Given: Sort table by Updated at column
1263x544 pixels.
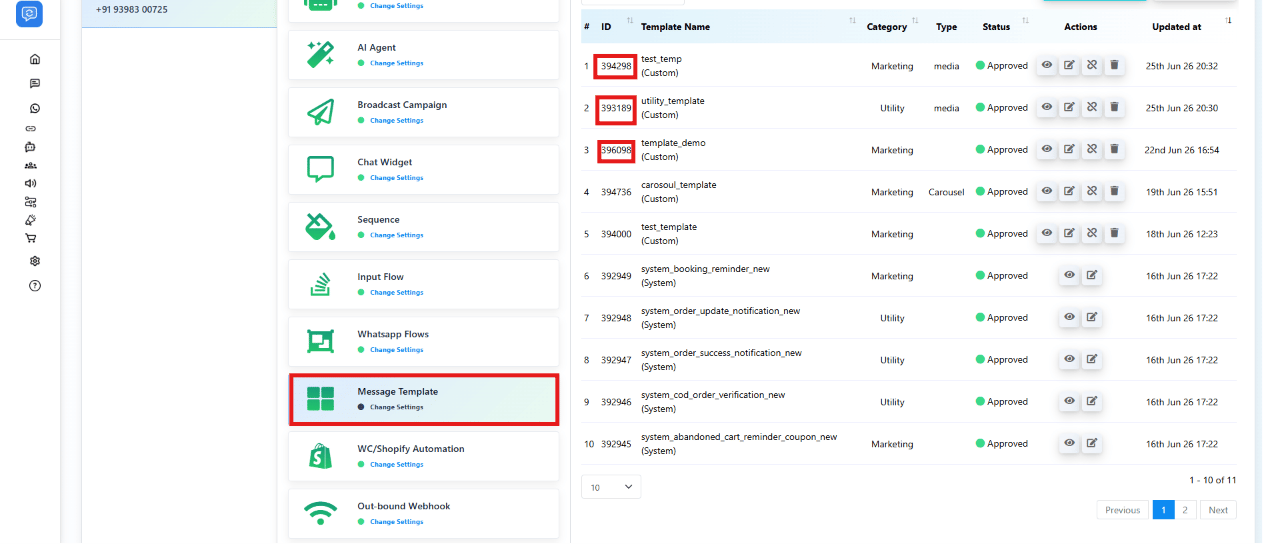Looking at the screenshot, I should (x=1182, y=27).
